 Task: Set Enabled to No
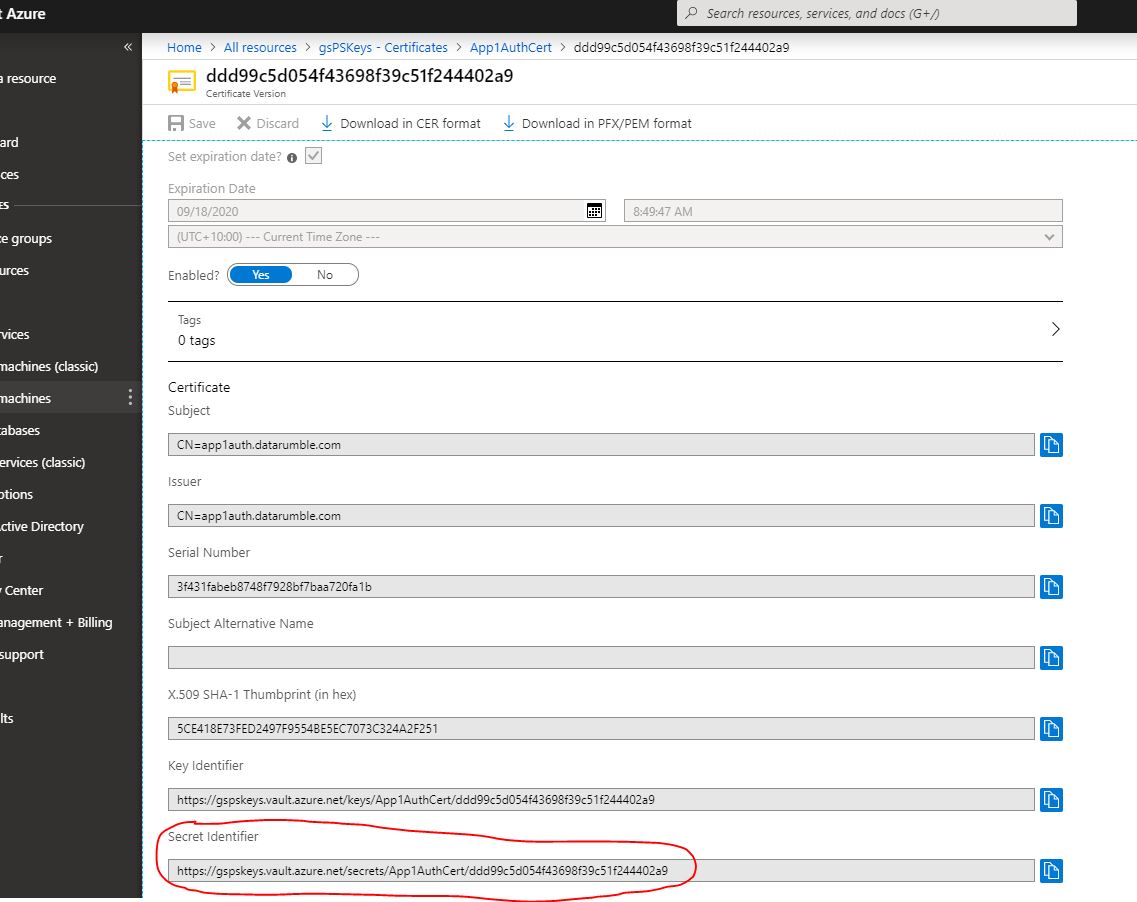325,275
